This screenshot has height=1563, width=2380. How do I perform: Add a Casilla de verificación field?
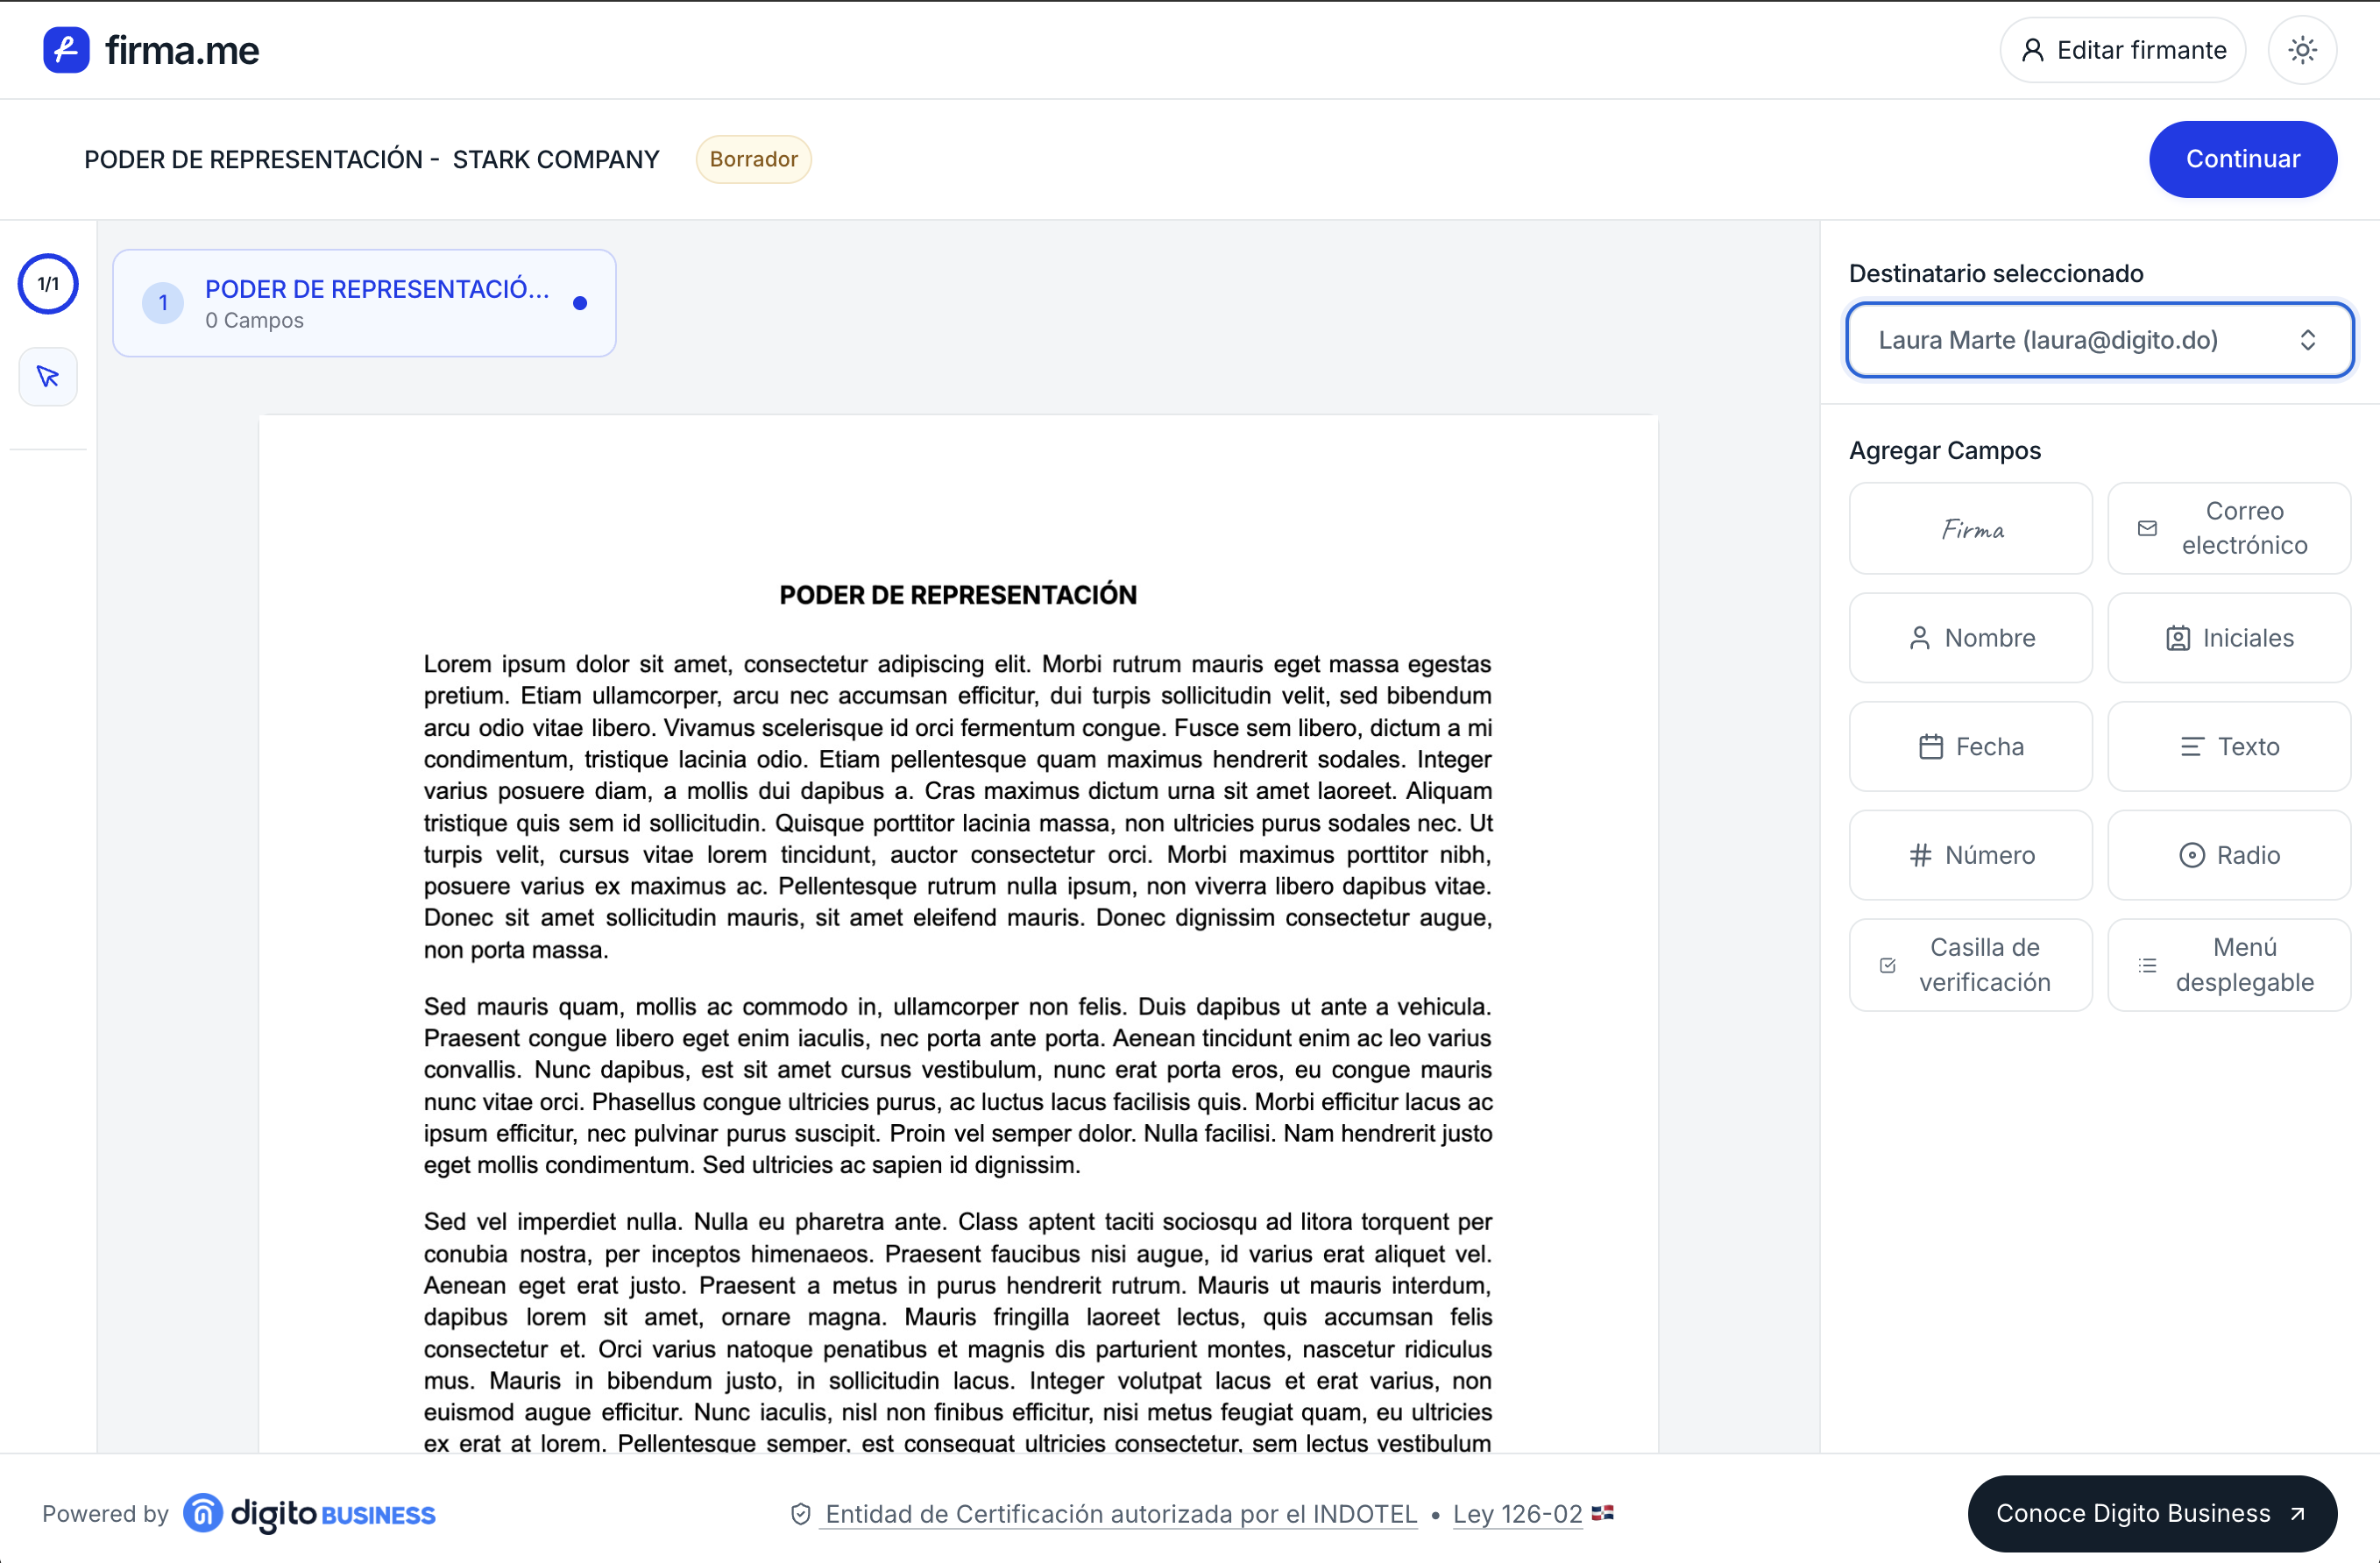click(x=1970, y=965)
